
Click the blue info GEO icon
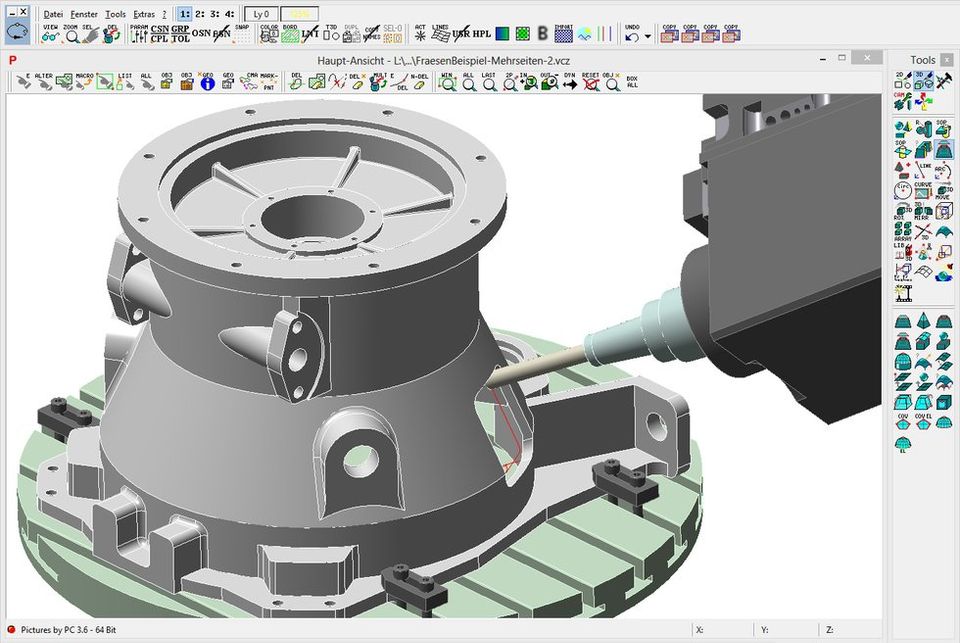(x=208, y=82)
